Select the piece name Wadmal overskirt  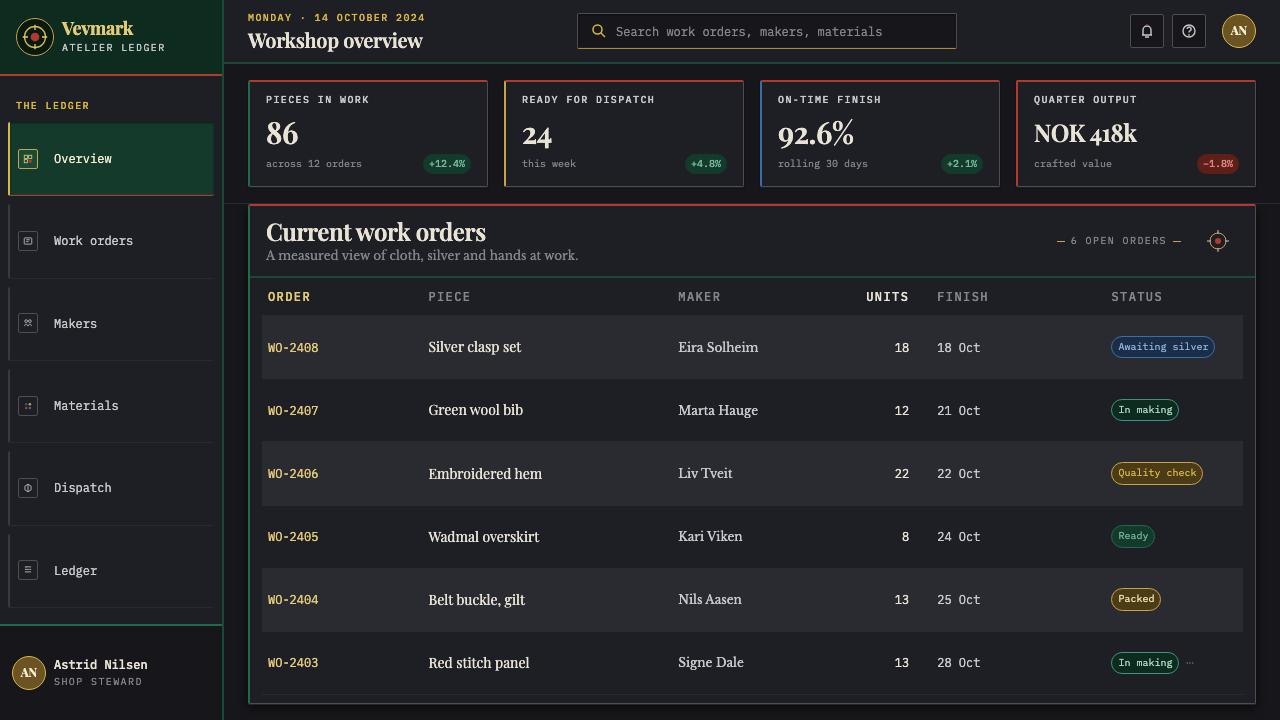pos(484,537)
